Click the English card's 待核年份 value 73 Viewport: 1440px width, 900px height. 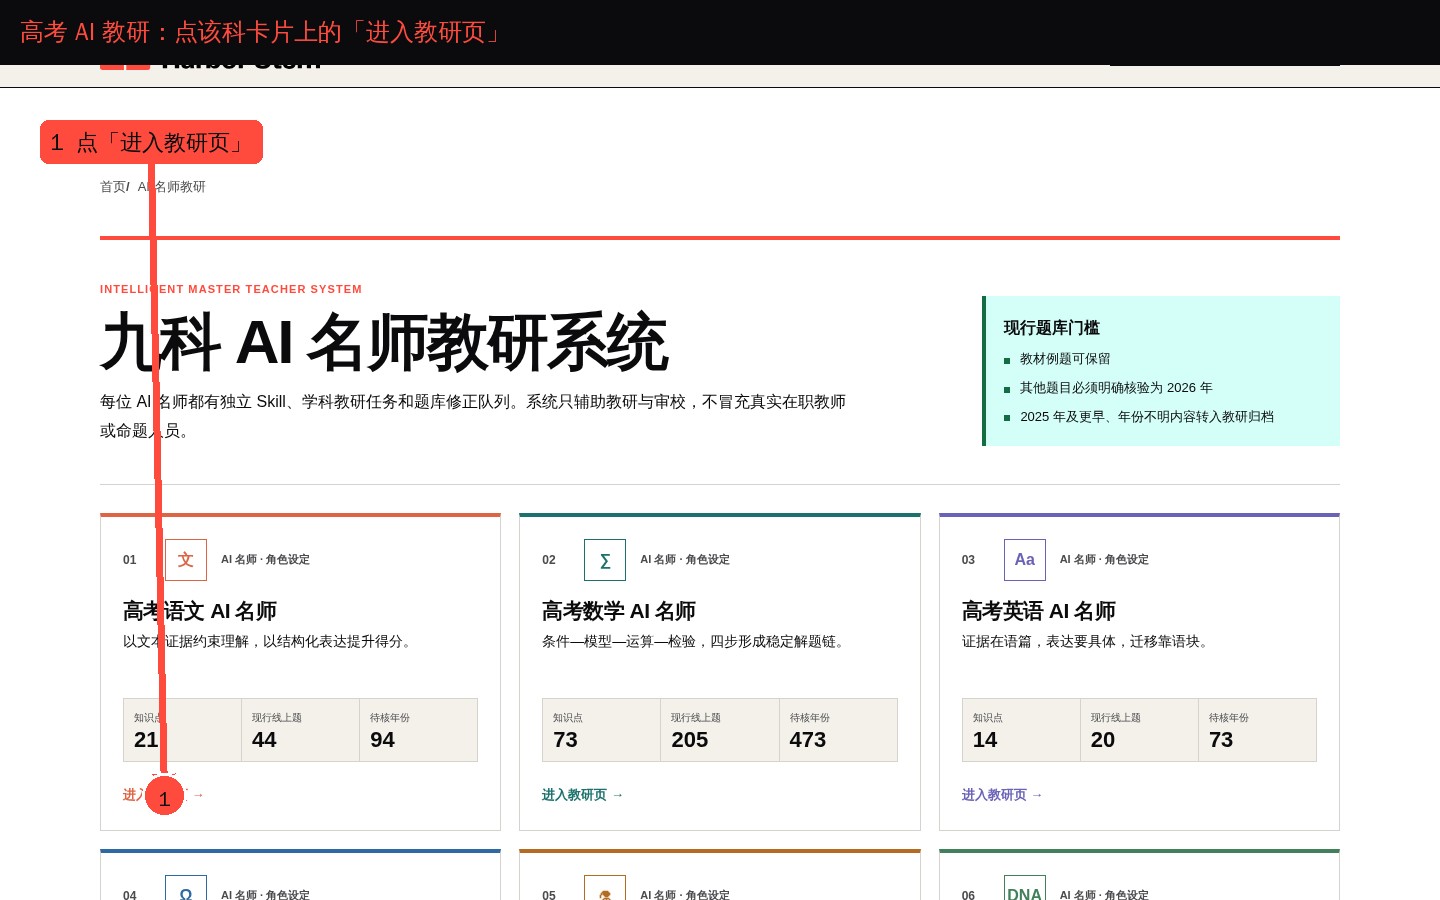click(1221, 740)
